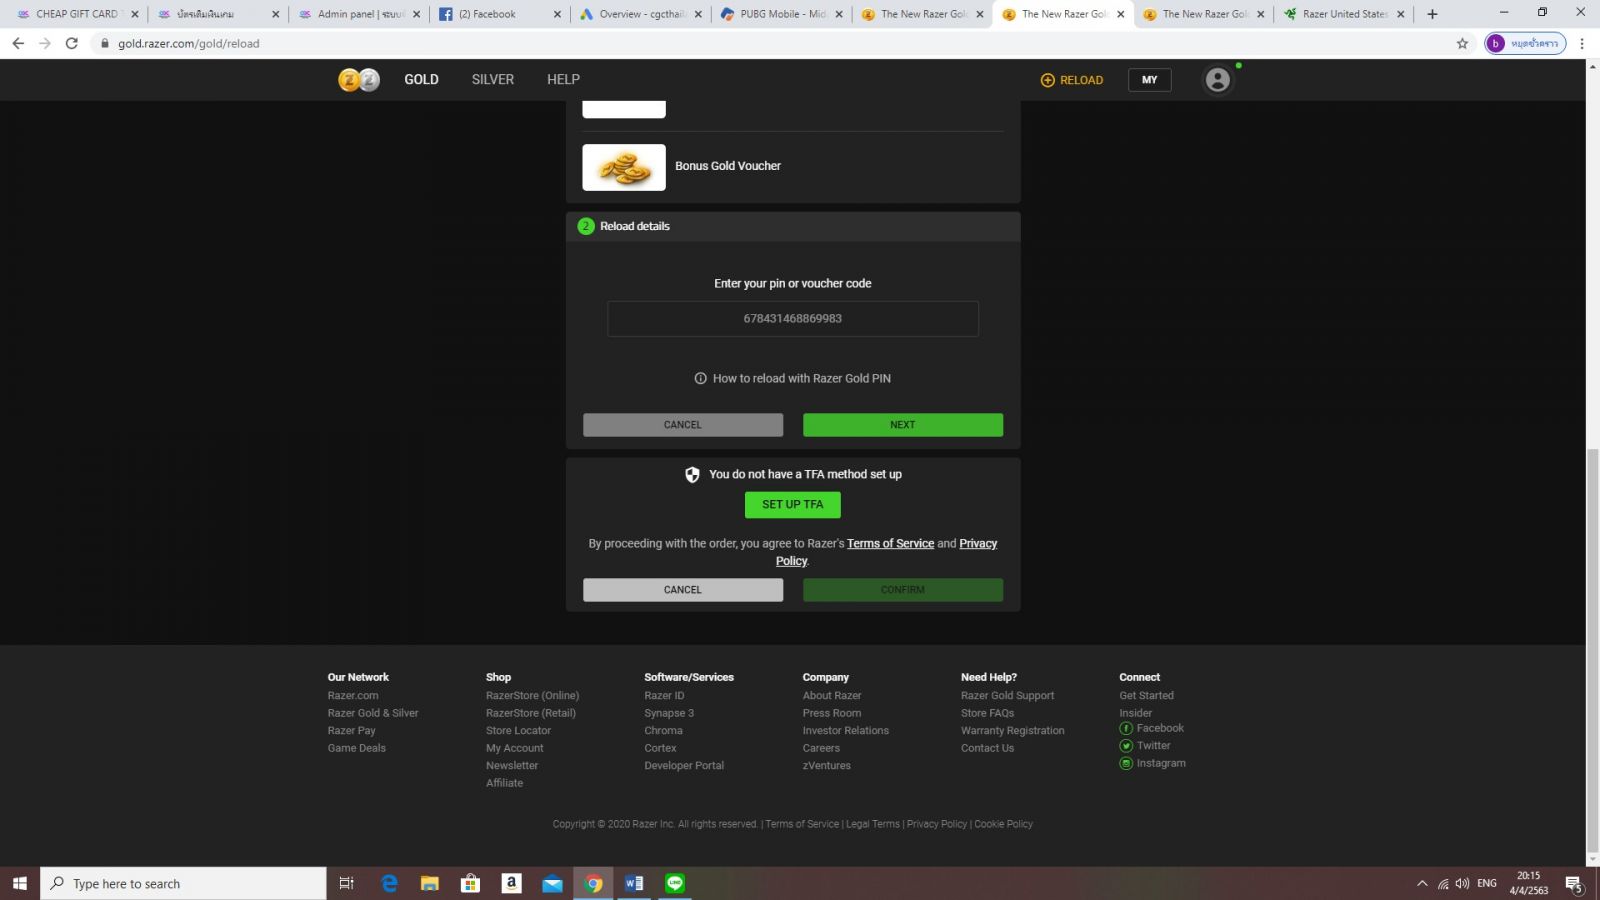Click the pin or voucher code field

pos(793,319)
